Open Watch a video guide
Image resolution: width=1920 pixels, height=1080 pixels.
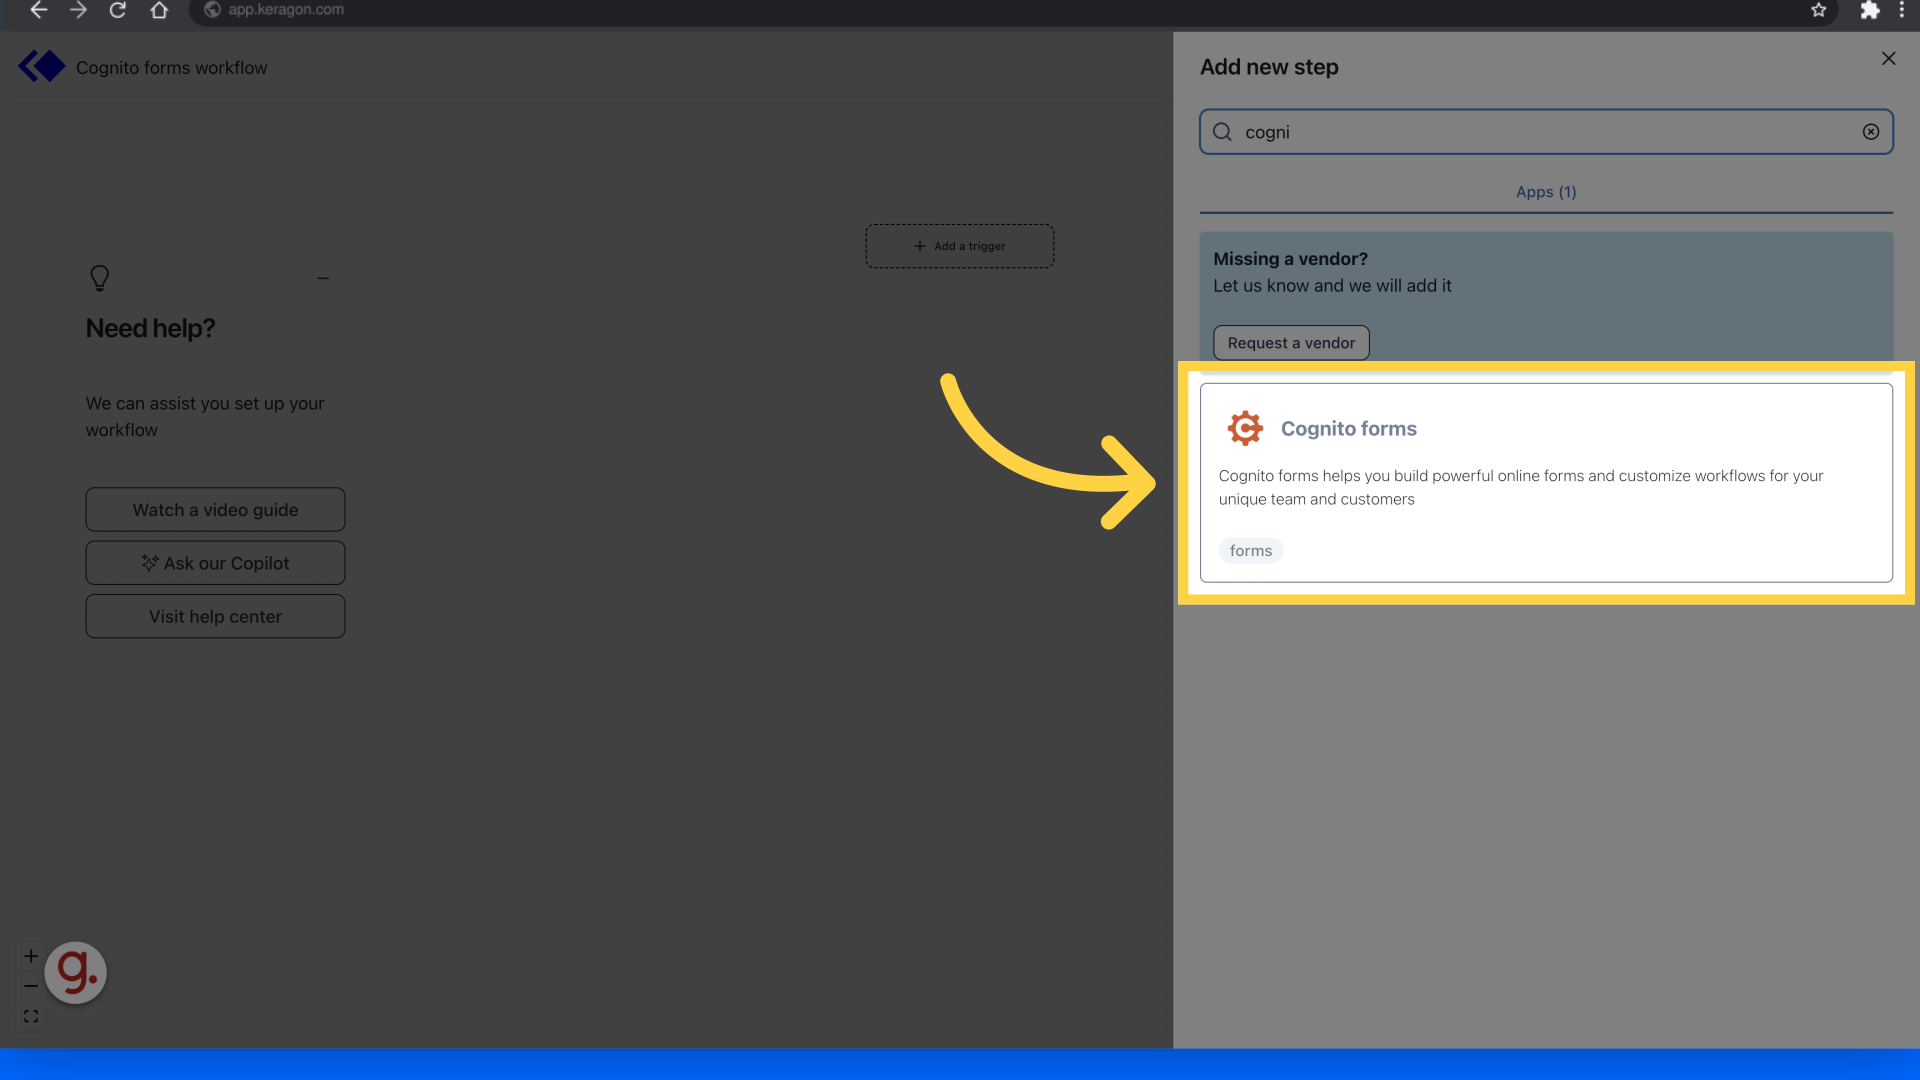click(x=215, y=509)
